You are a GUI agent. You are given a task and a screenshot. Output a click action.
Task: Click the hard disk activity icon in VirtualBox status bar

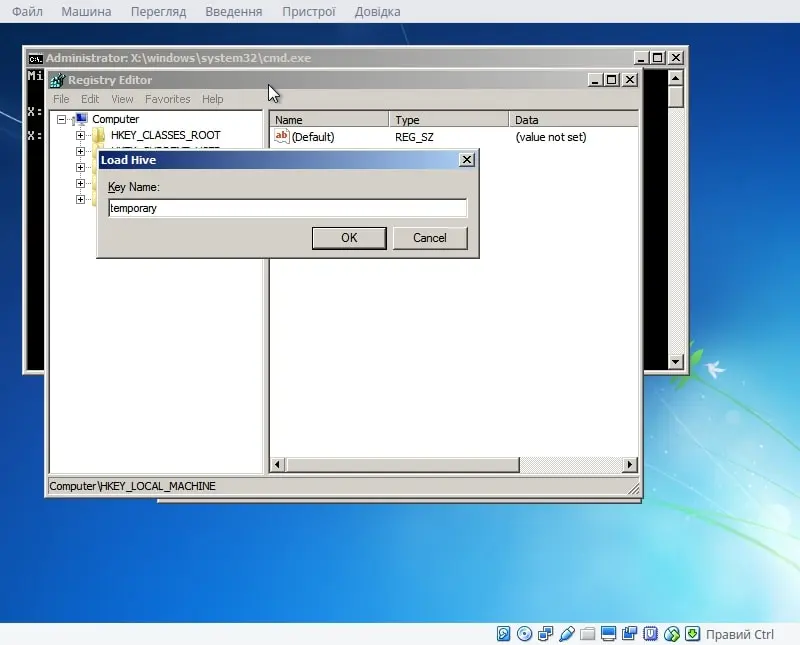[503, 634]
